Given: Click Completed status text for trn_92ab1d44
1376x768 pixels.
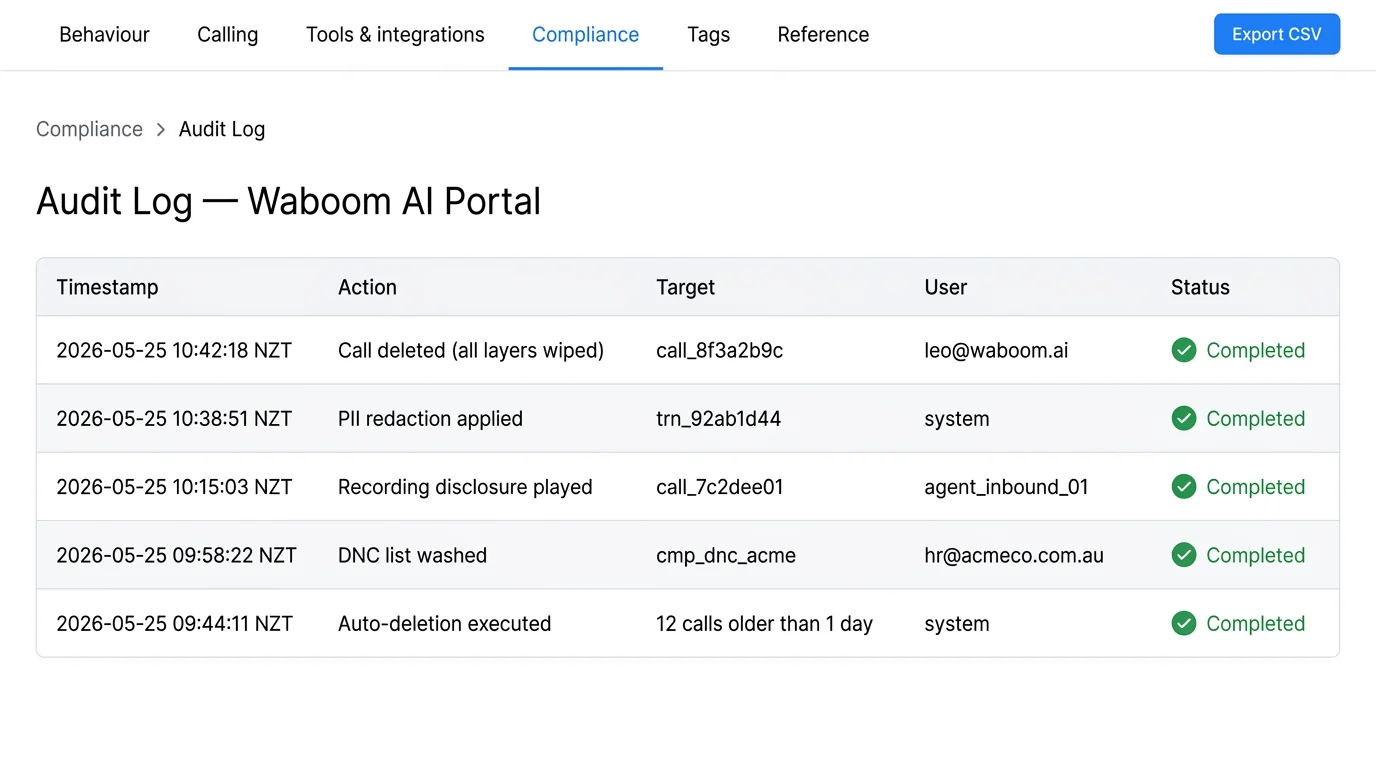Looking at the screenshot, I should coord(1255,419).
